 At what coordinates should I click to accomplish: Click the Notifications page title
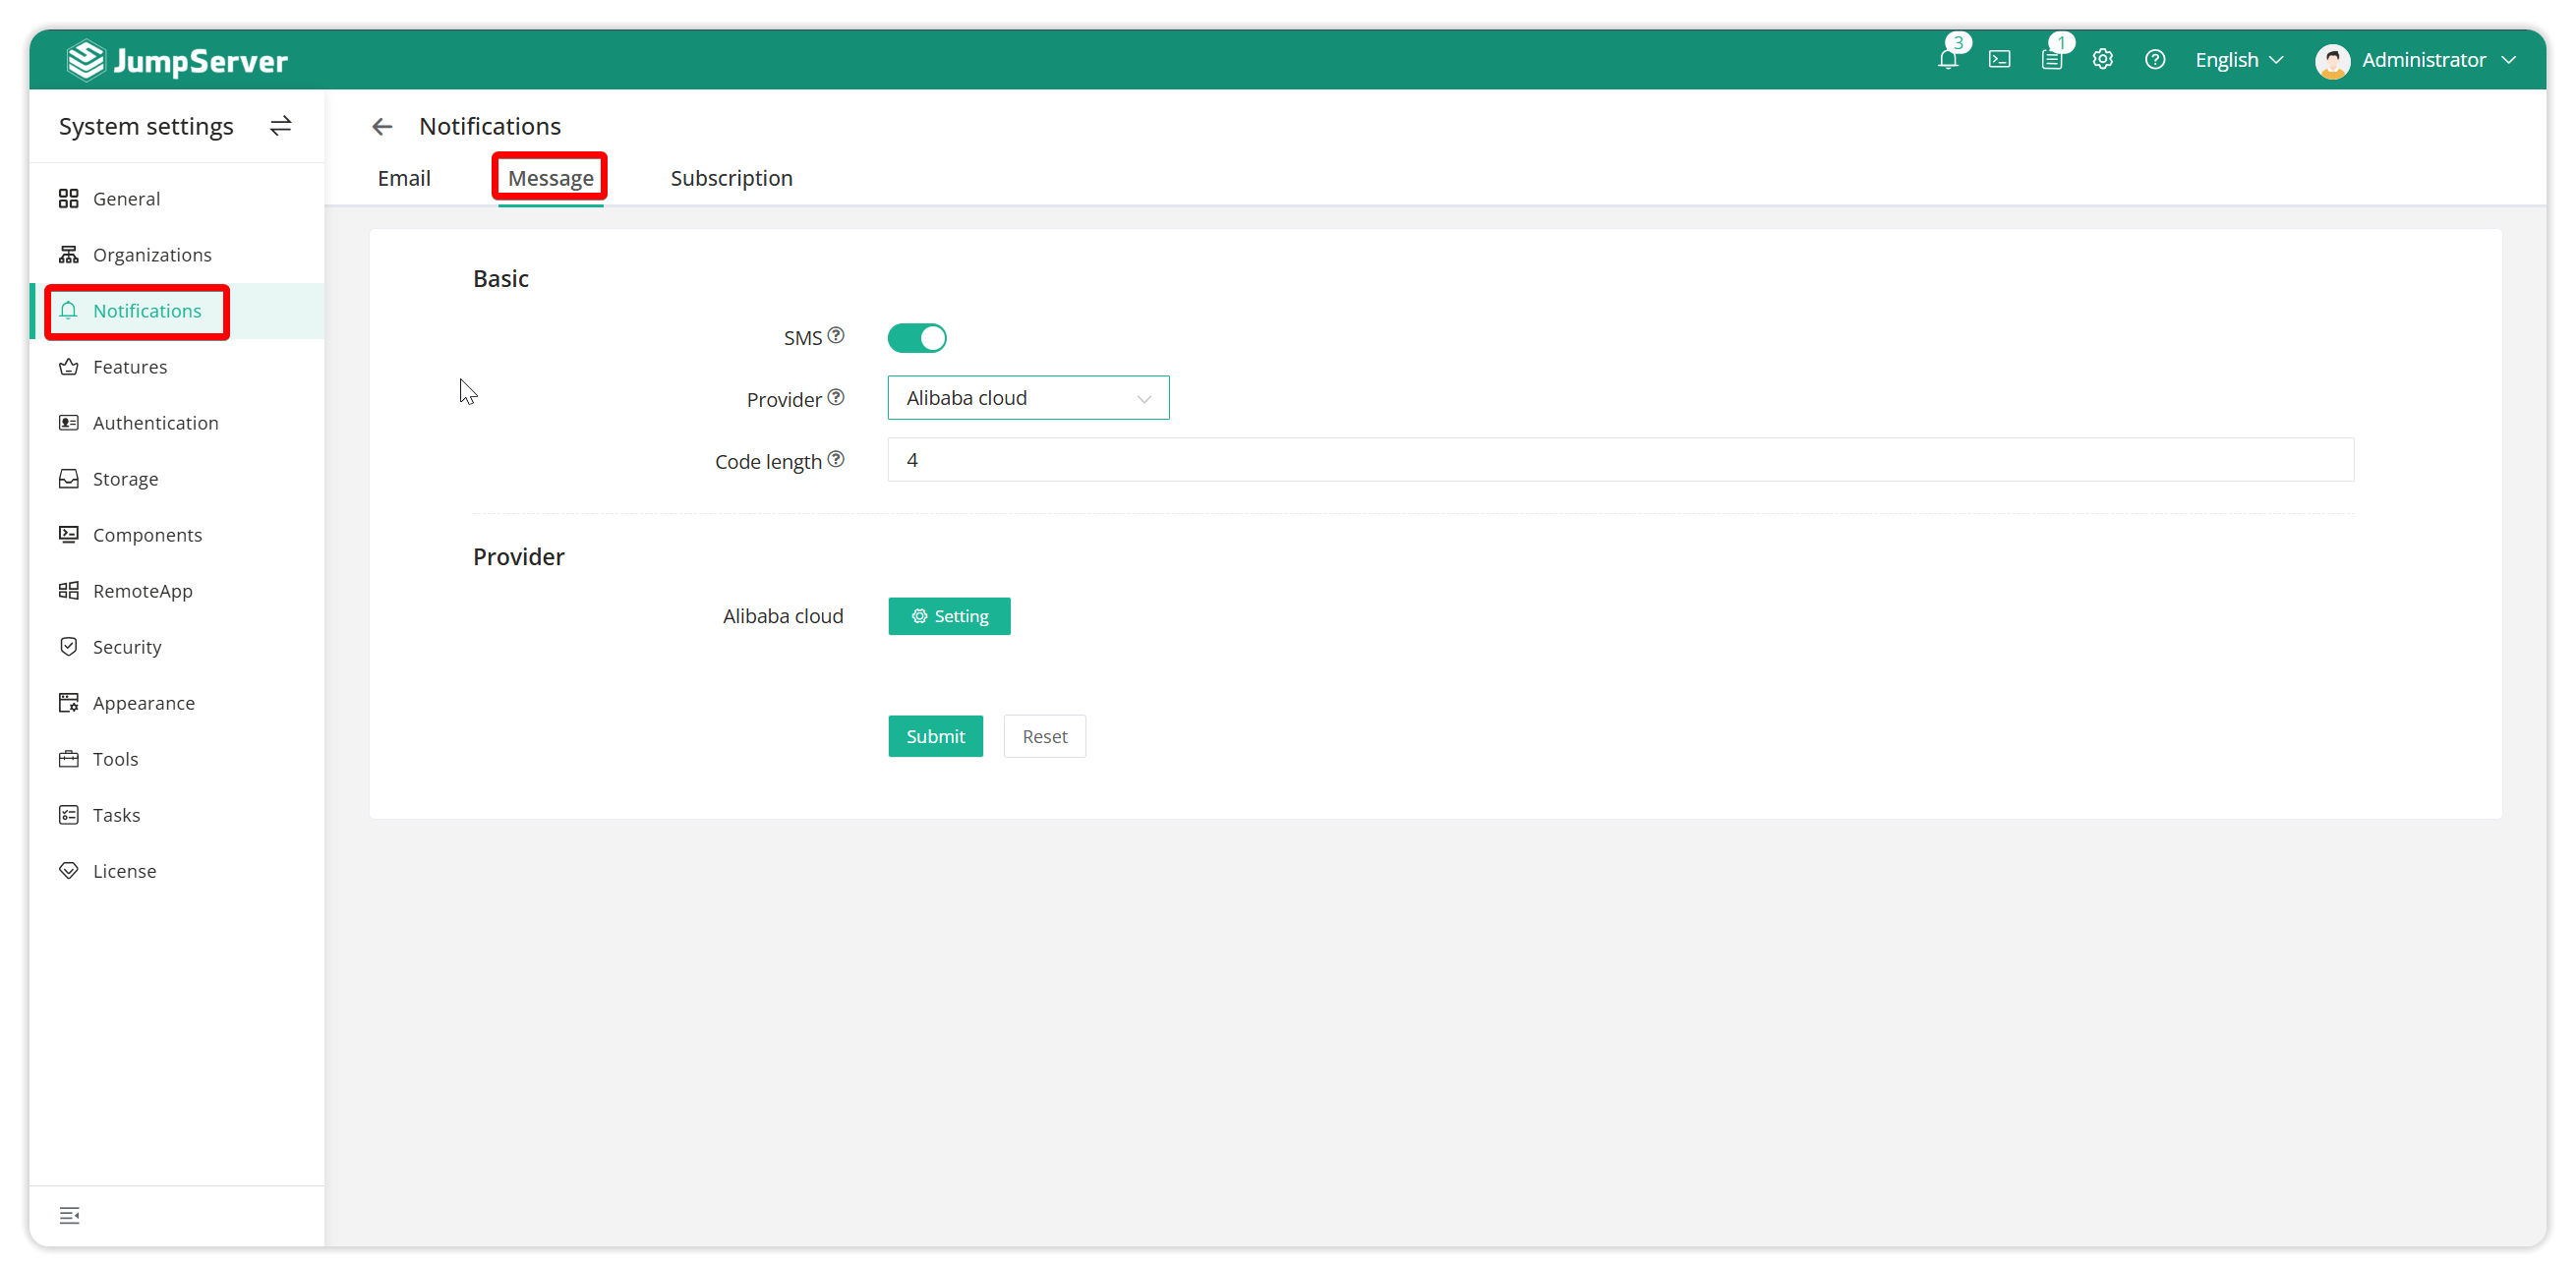490,126
